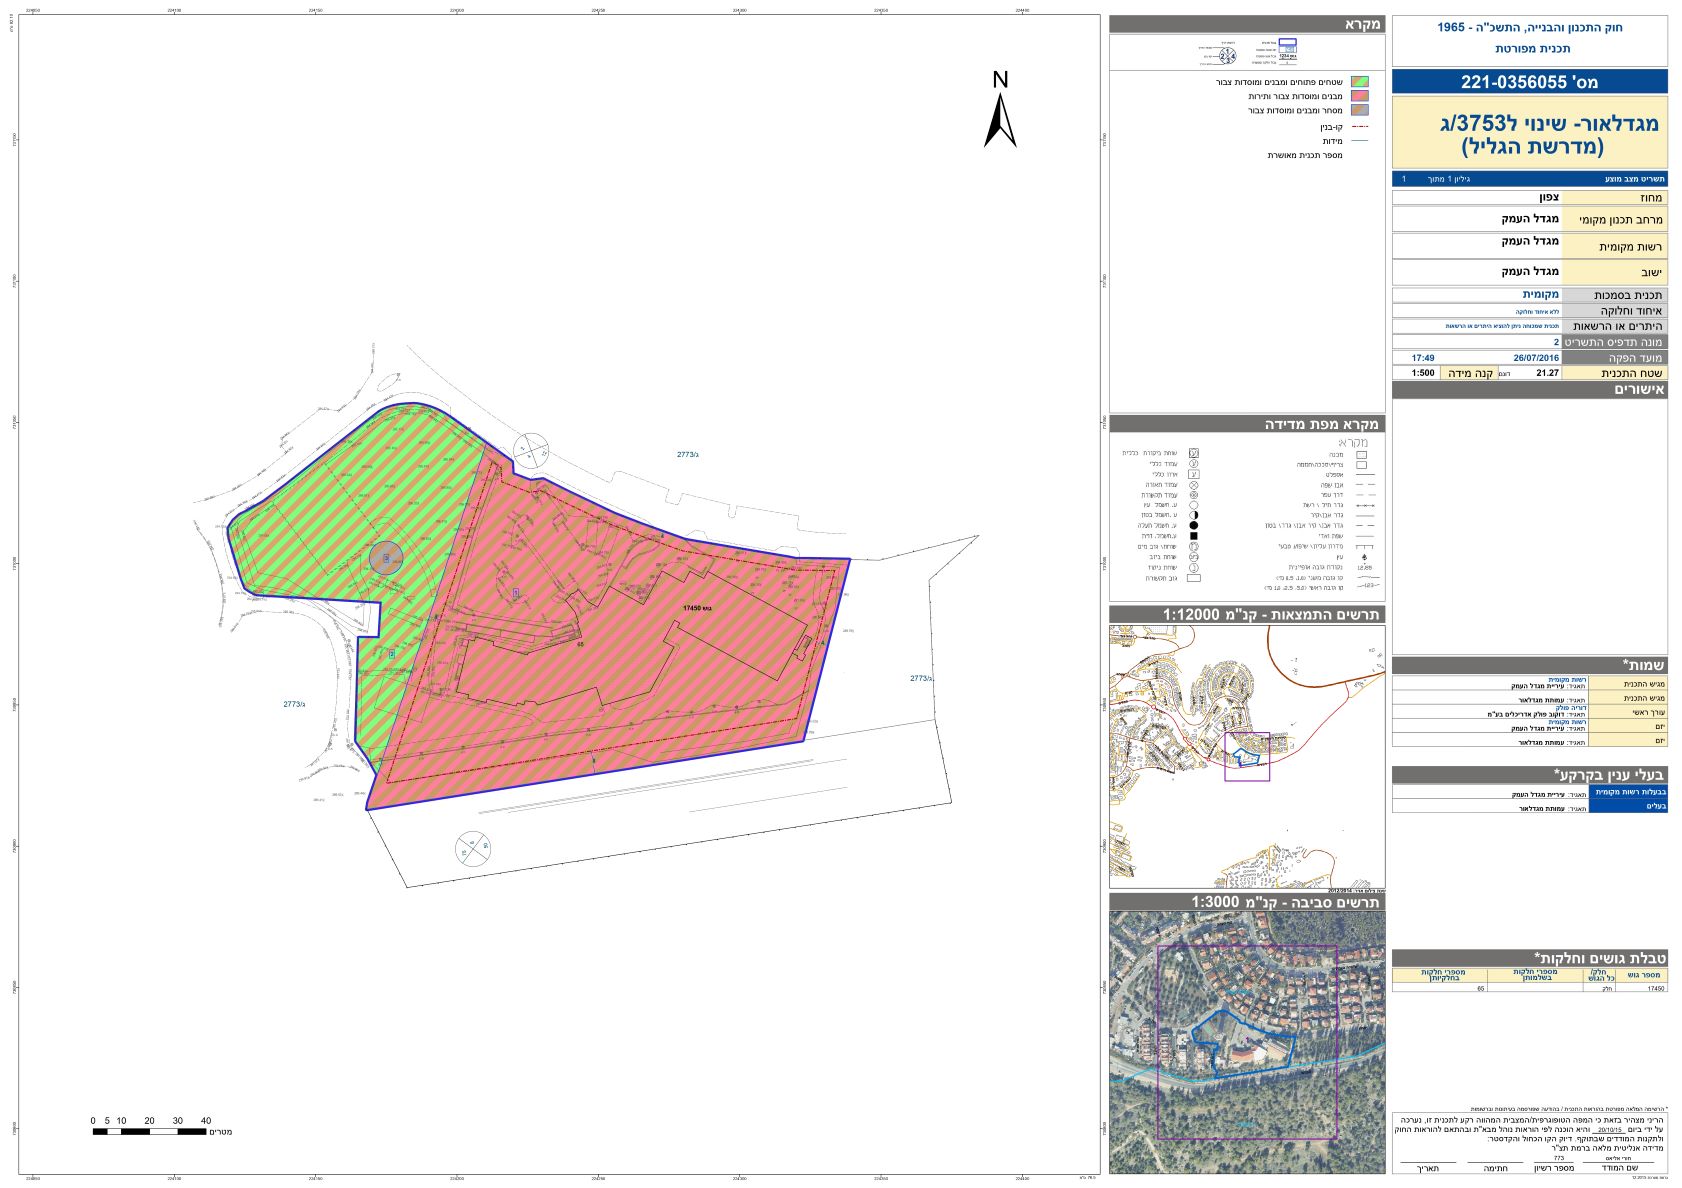Click the crossed-circle symbol north of the plan boundary
This screenshot has height=1188, width=1682.
(531, 451)
